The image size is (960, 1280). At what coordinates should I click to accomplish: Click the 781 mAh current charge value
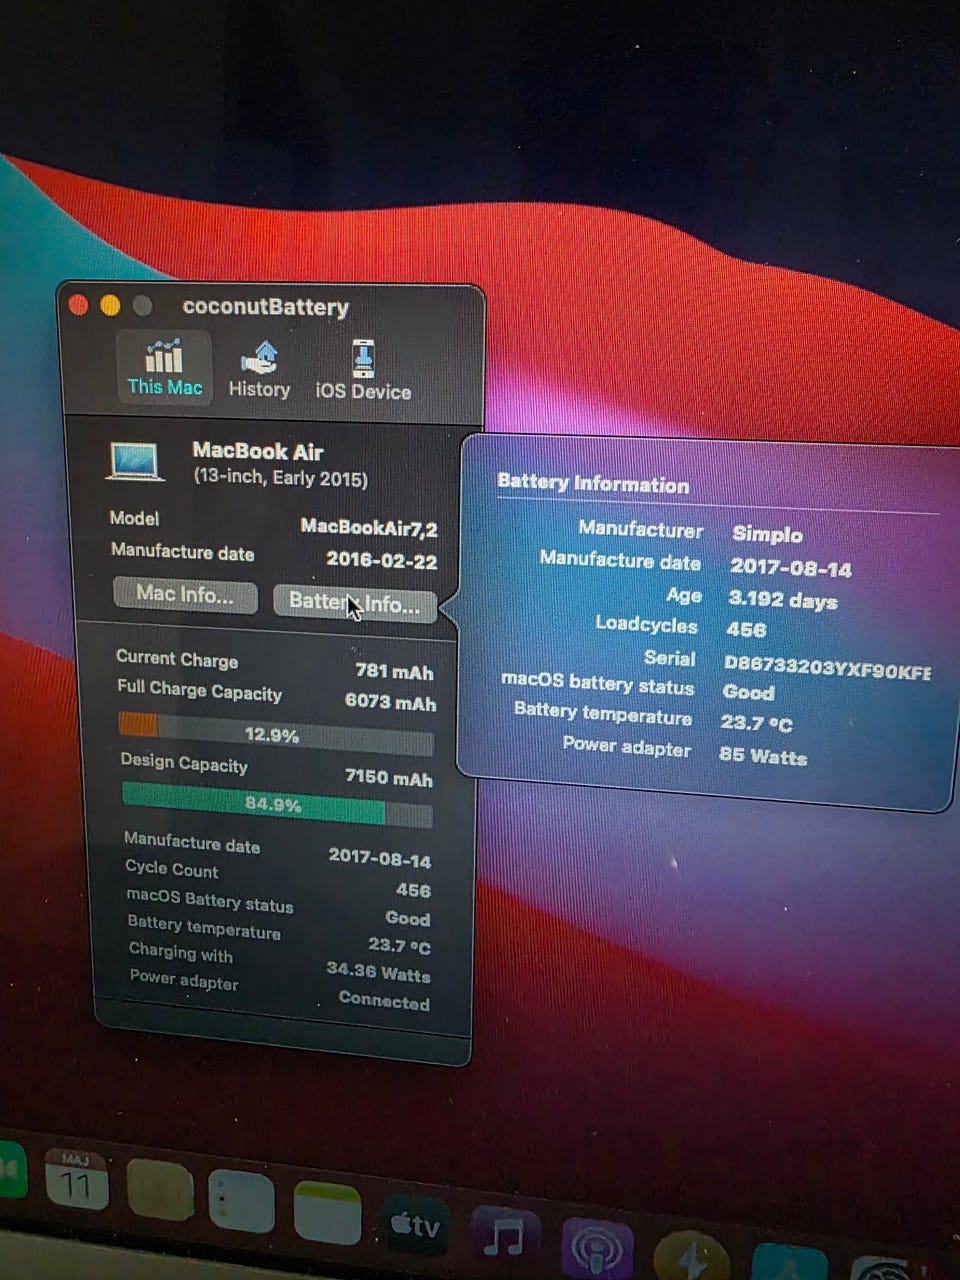coord(394,671)
